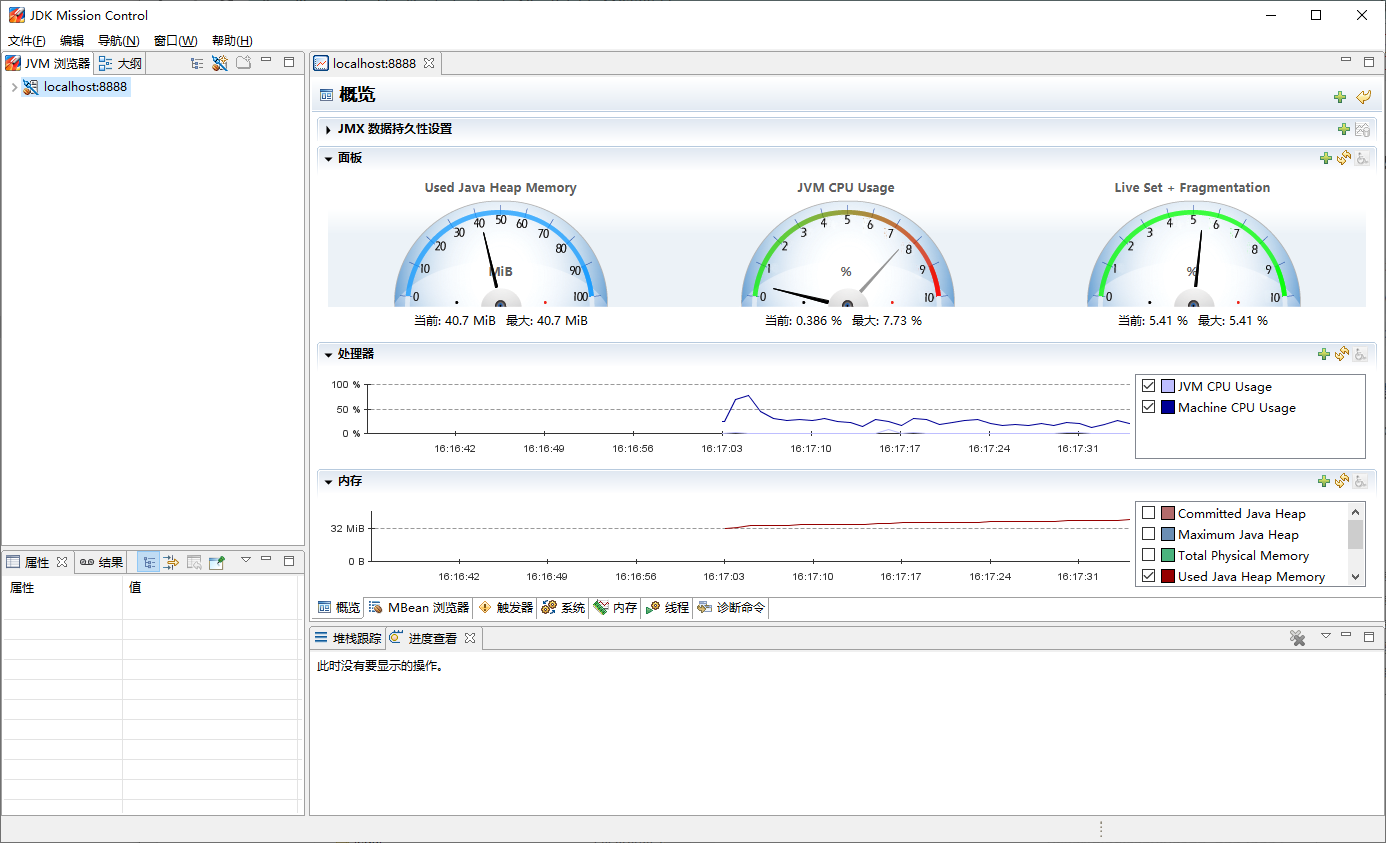Click the tree layout icon in JVM 浏览器 toolbar
1386x843 pixels.
tap(197, 63)
